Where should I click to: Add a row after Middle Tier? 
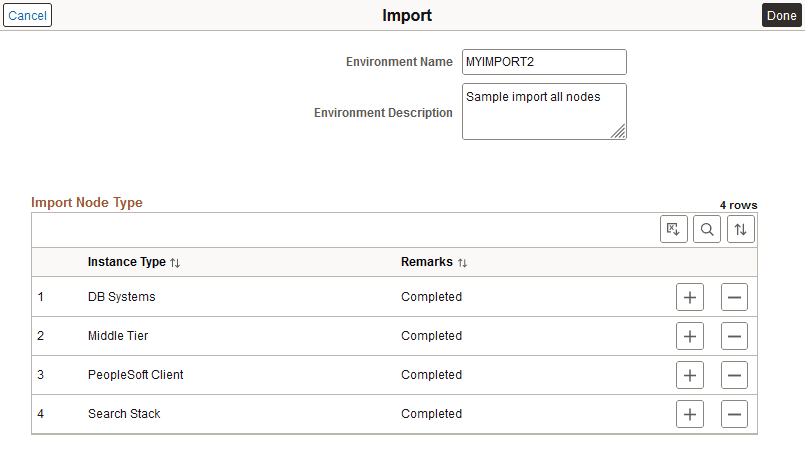coord(690,336)
